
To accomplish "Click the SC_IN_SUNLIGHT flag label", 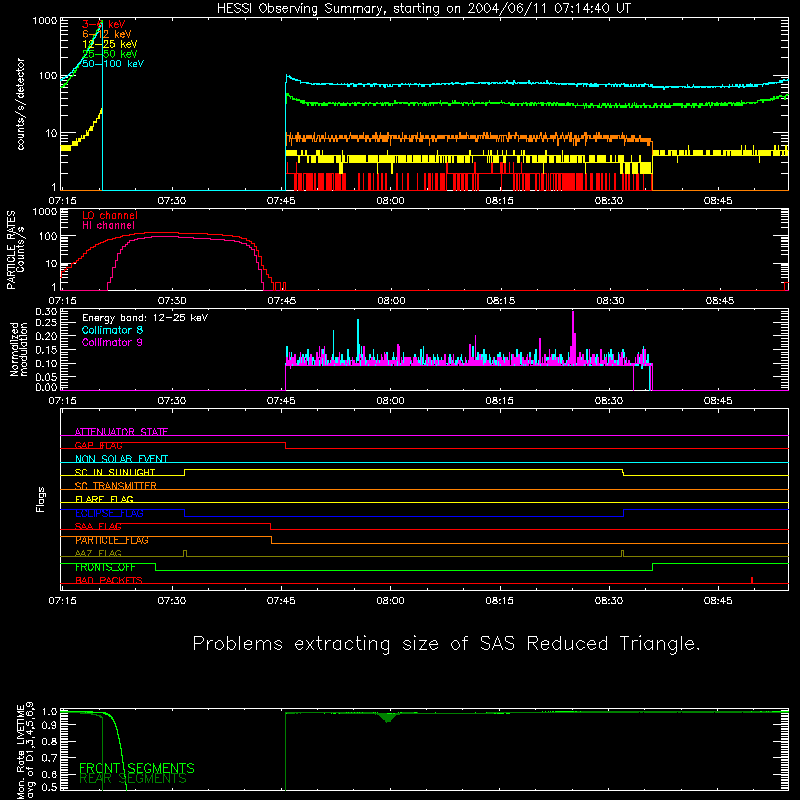I will [115, 472].
